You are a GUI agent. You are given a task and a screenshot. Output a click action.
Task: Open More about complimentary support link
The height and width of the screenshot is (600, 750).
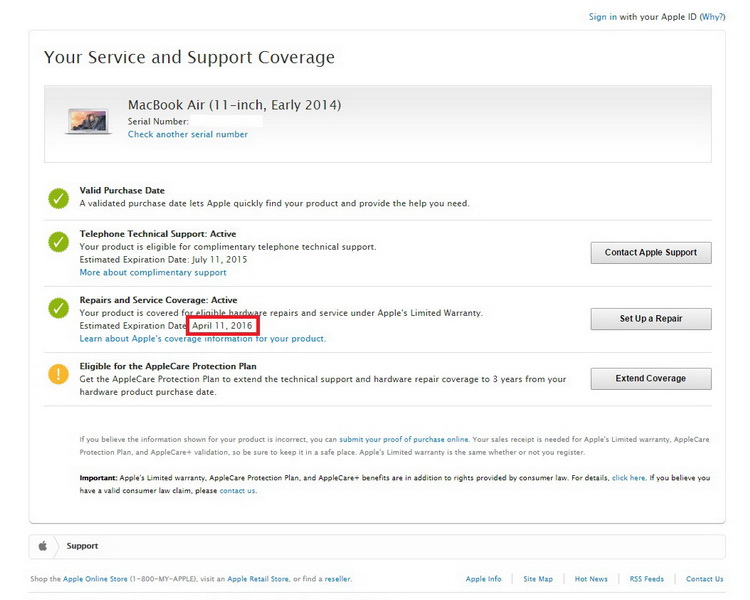tap(153, 272)
